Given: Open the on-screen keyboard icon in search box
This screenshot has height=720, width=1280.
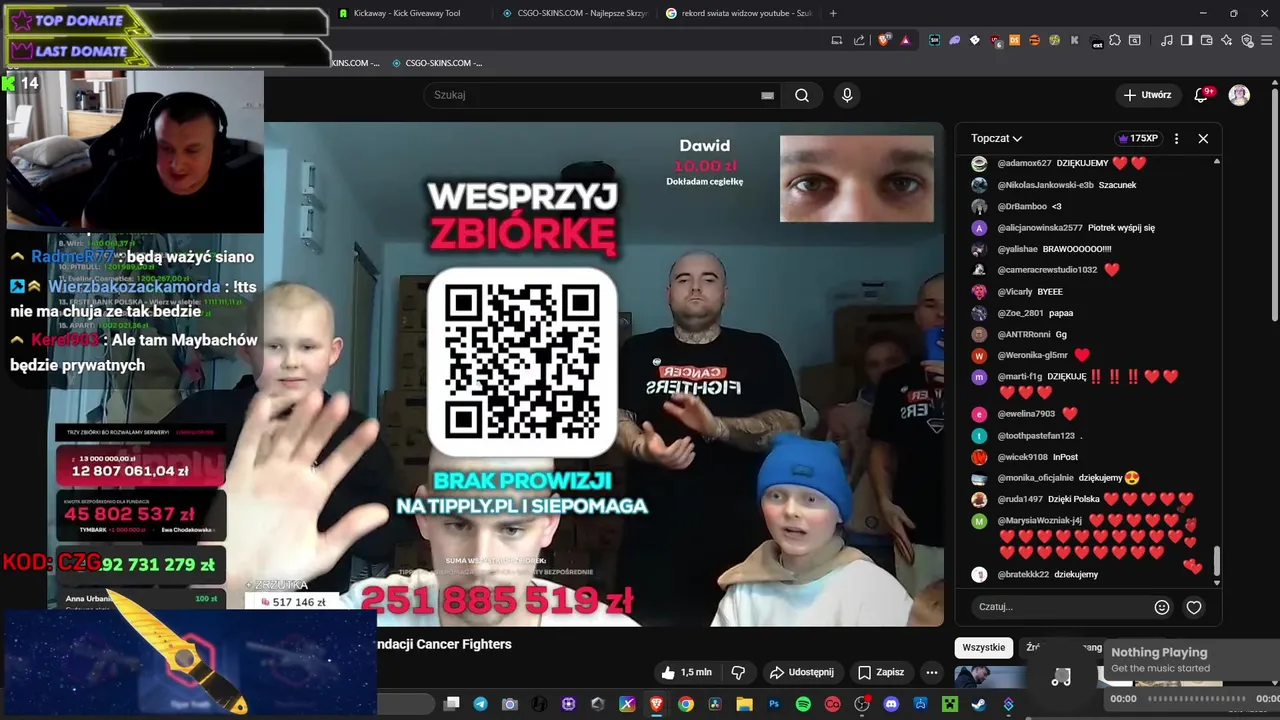Looking at the screenshot, I should click(x=767, y=95).
